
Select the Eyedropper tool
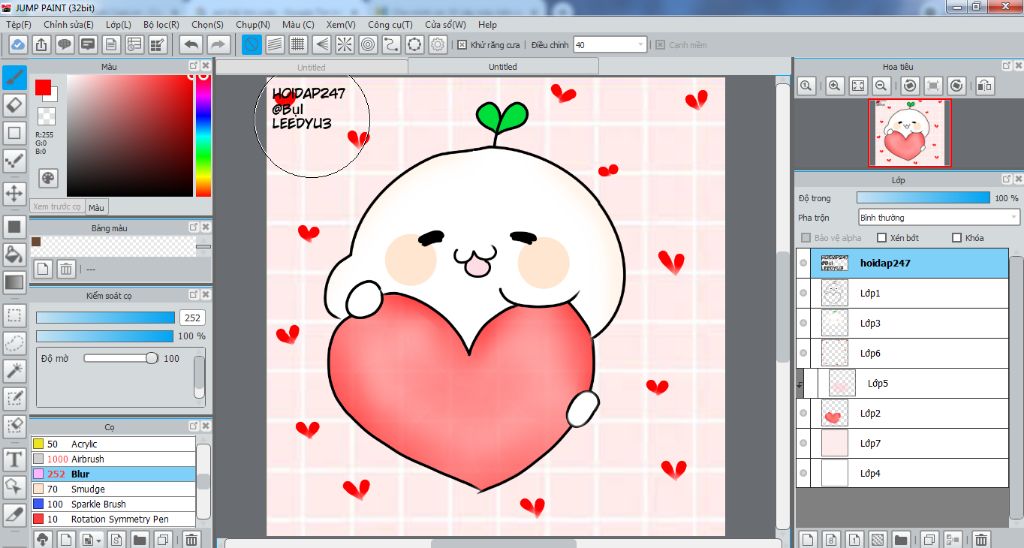tap(14, 514)
